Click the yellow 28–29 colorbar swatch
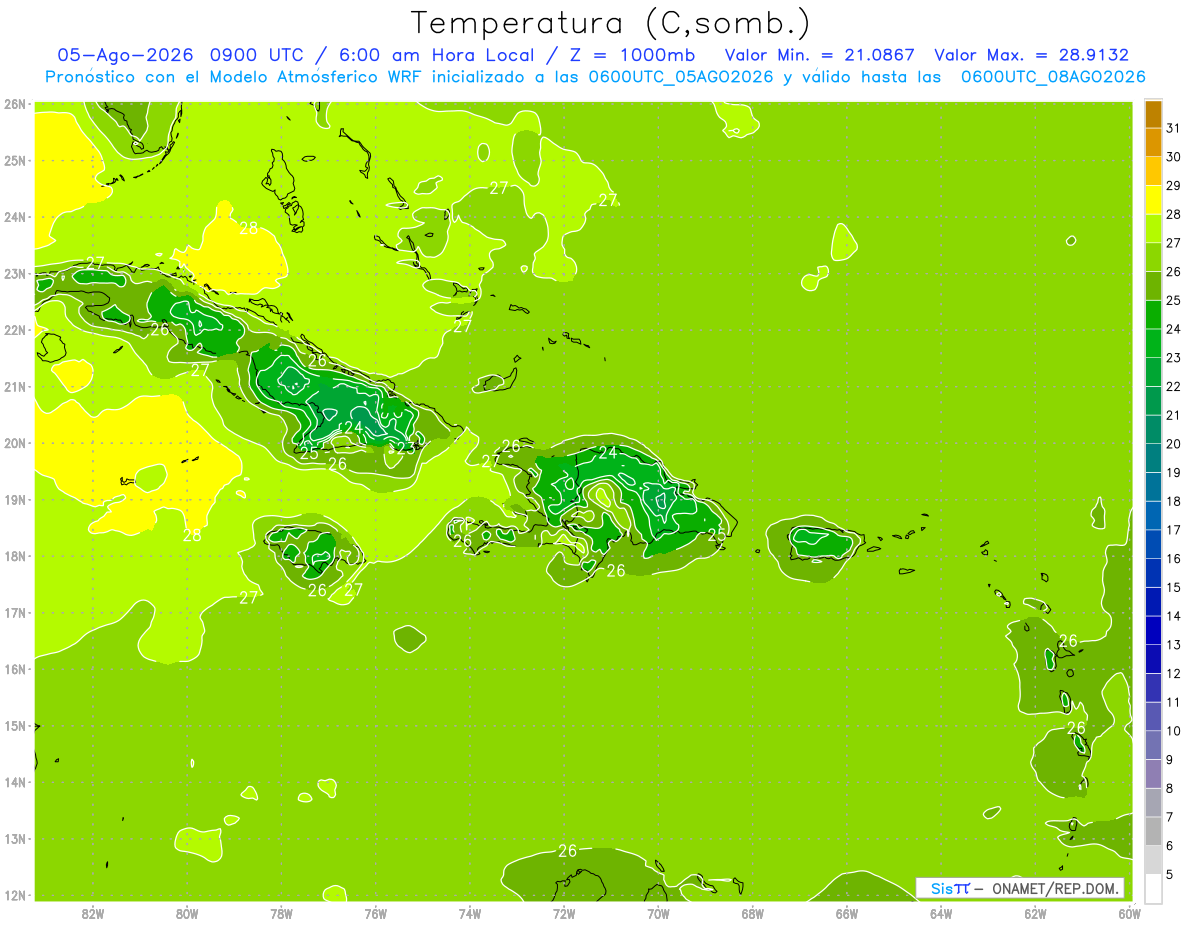This screenshot has height=927, width=1200. tap(1153, 200)
